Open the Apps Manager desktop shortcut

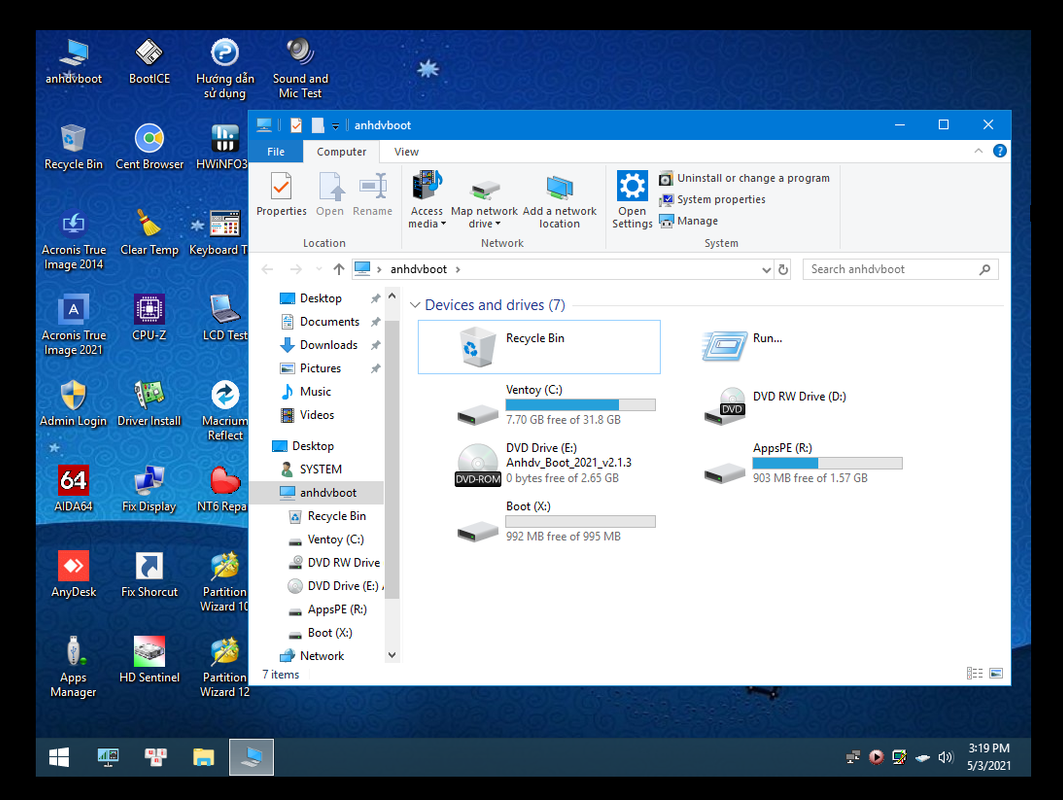(73, 667)
